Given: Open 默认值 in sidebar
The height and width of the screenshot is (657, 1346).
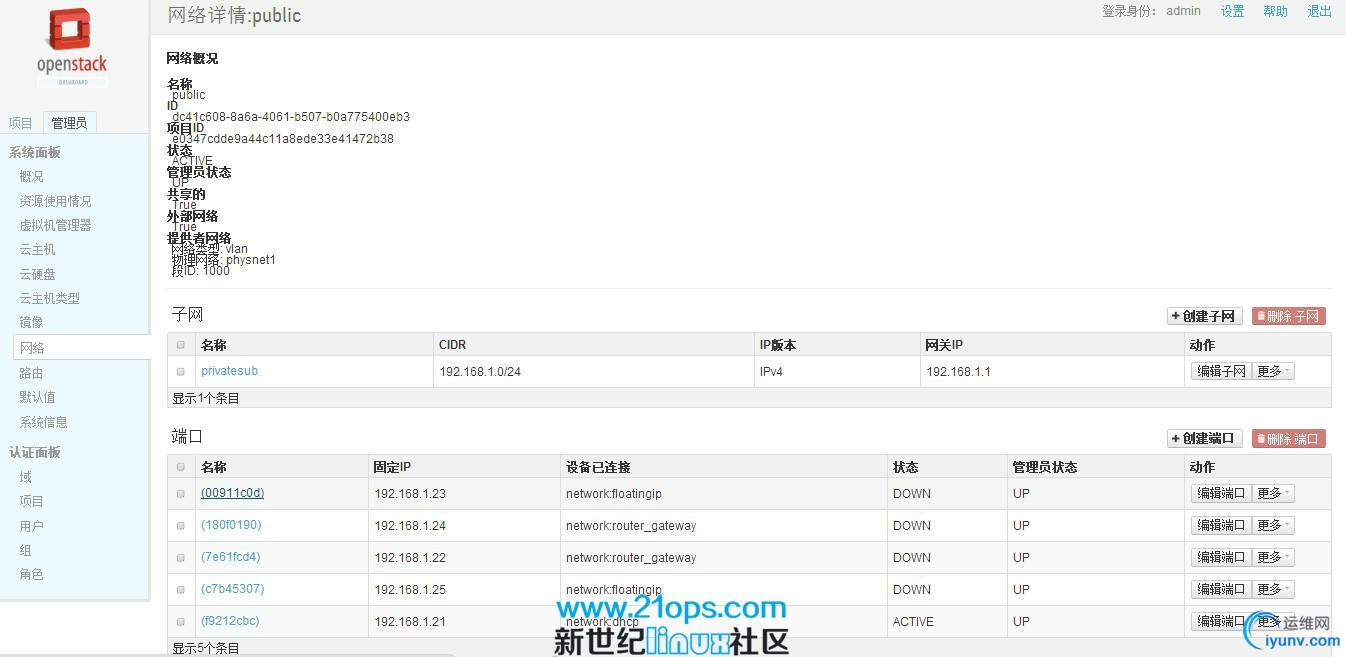Looking at the screenshot, I should [x=38, y=397].
